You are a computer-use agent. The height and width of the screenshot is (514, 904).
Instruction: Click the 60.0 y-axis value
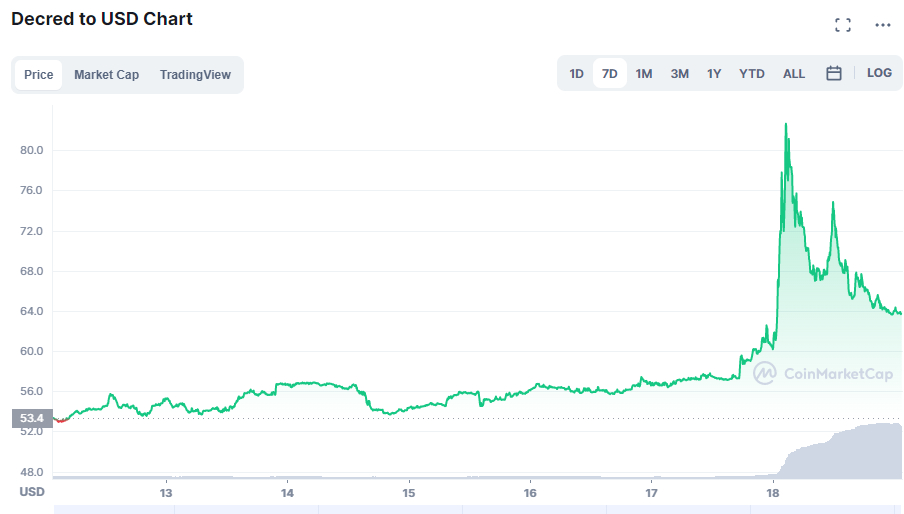(x=32, y=351)
